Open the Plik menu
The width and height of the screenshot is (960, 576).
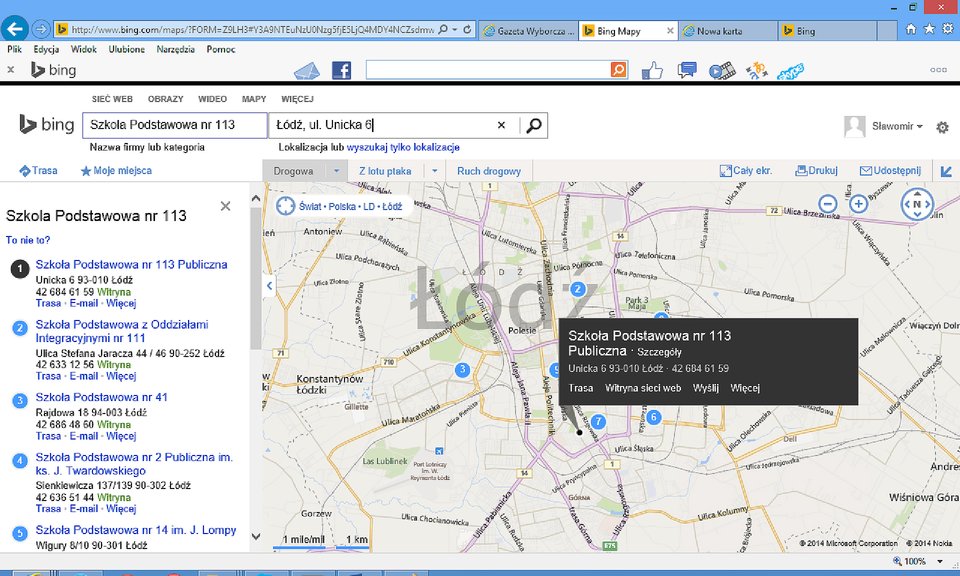click(14, 49)
